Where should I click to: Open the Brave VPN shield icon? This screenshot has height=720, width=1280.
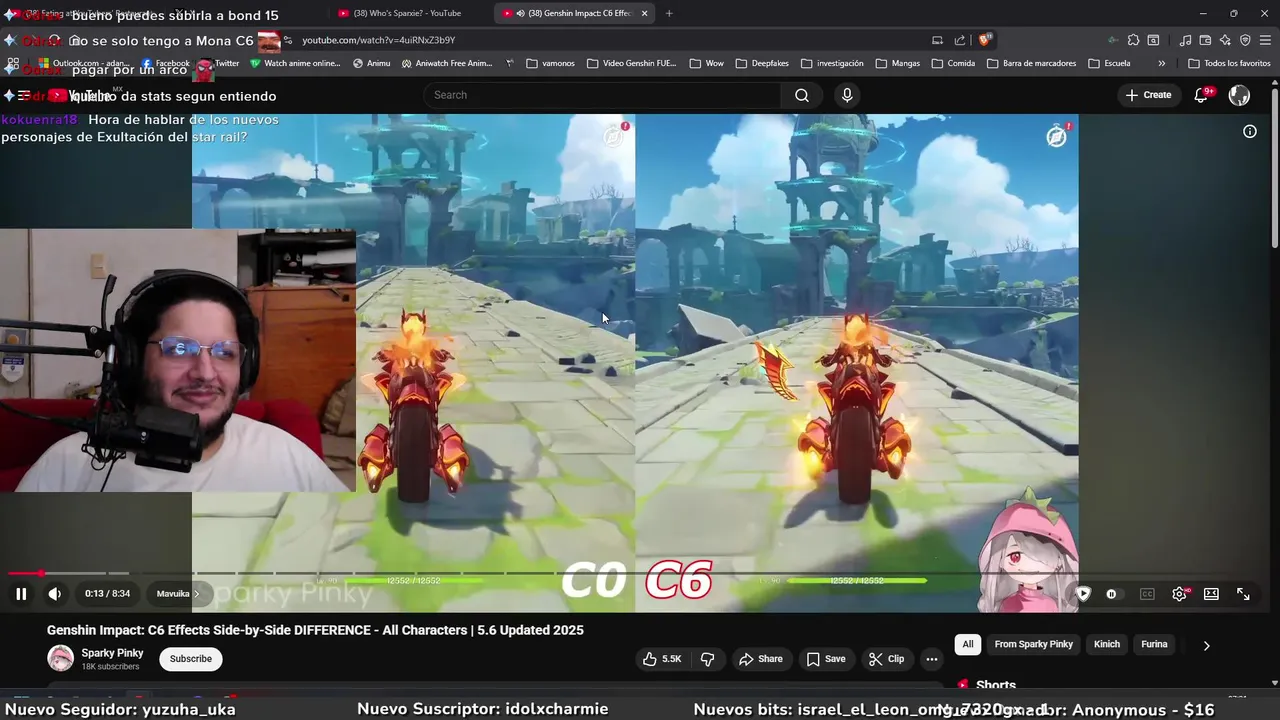click(x=1245, y=40)
